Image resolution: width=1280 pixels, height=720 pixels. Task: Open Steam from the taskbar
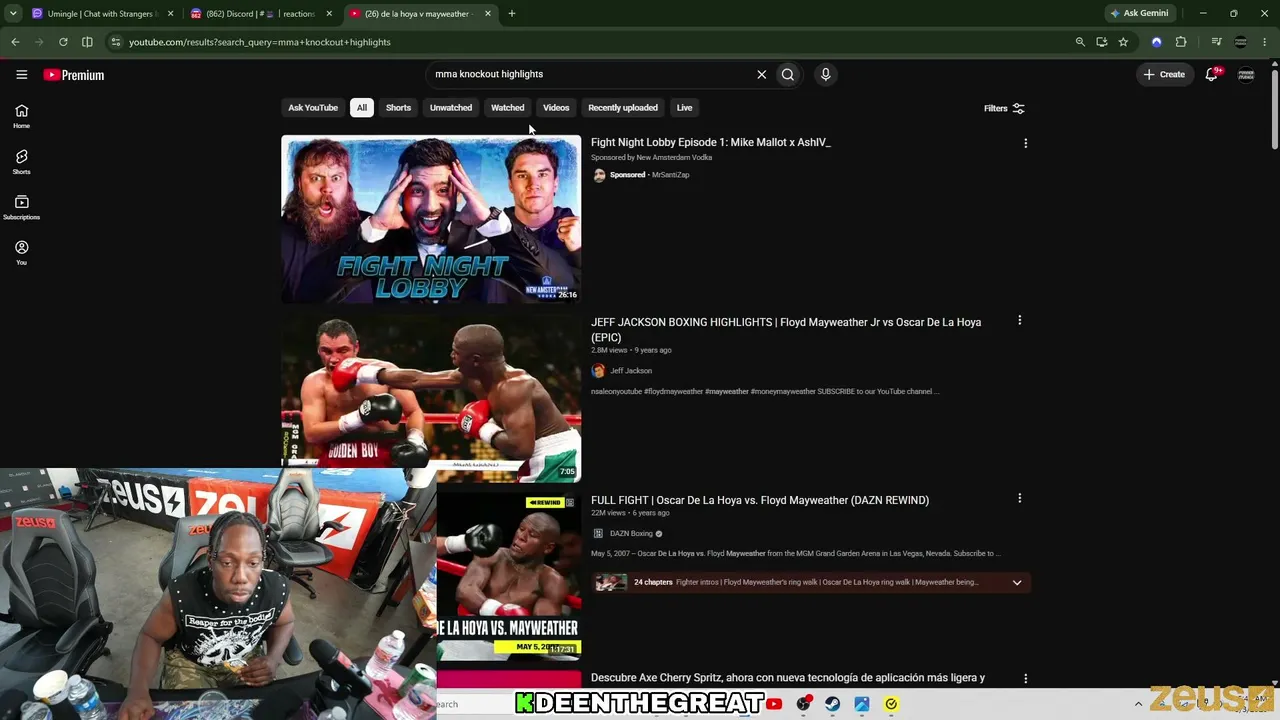point(832,704)
